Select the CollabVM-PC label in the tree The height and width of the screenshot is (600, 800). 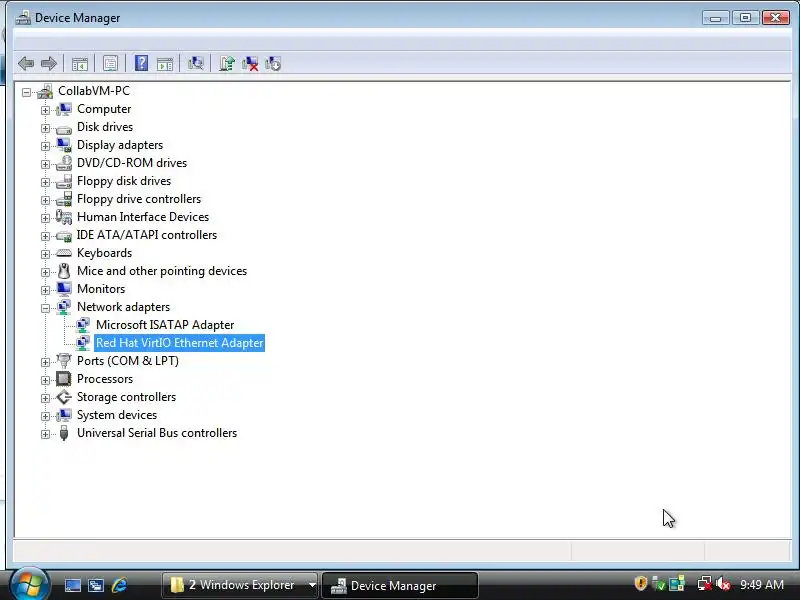point(94,91)
